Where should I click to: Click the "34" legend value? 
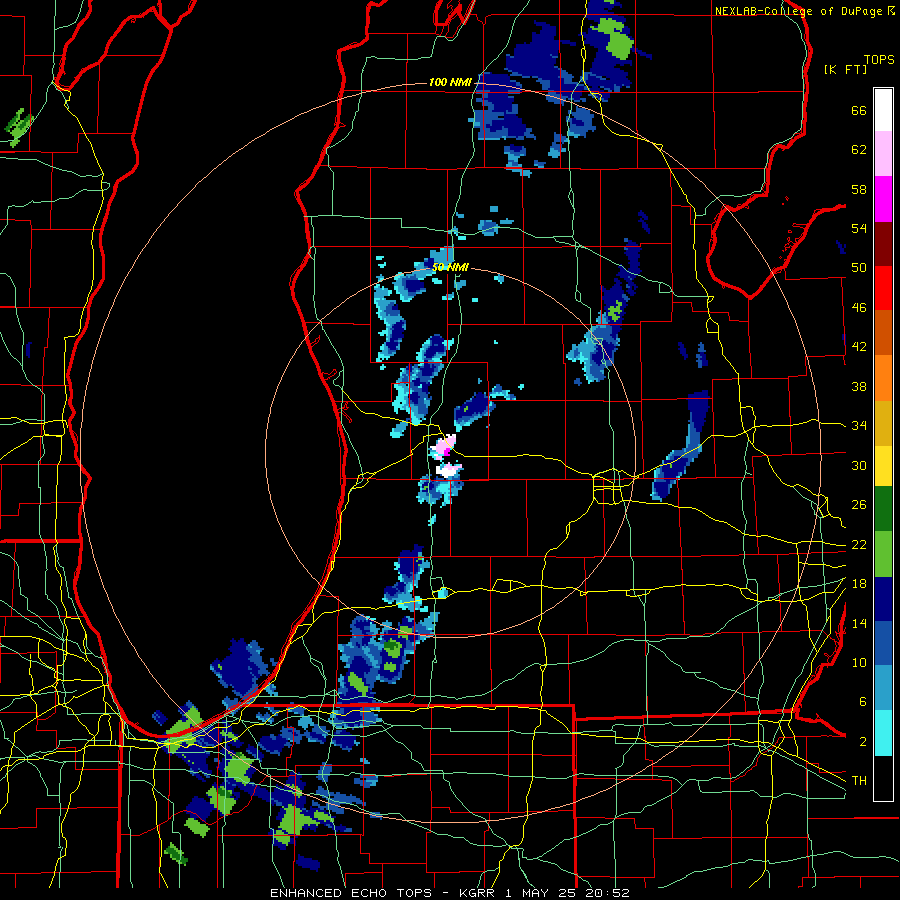pos(859,426)
